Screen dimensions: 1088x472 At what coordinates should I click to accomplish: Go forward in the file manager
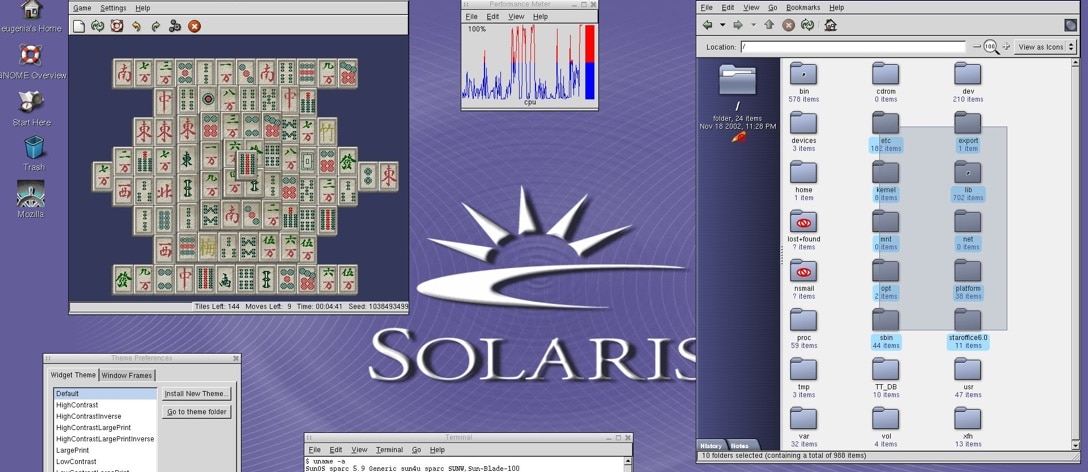pyautogui.click(x=738, y=25)
